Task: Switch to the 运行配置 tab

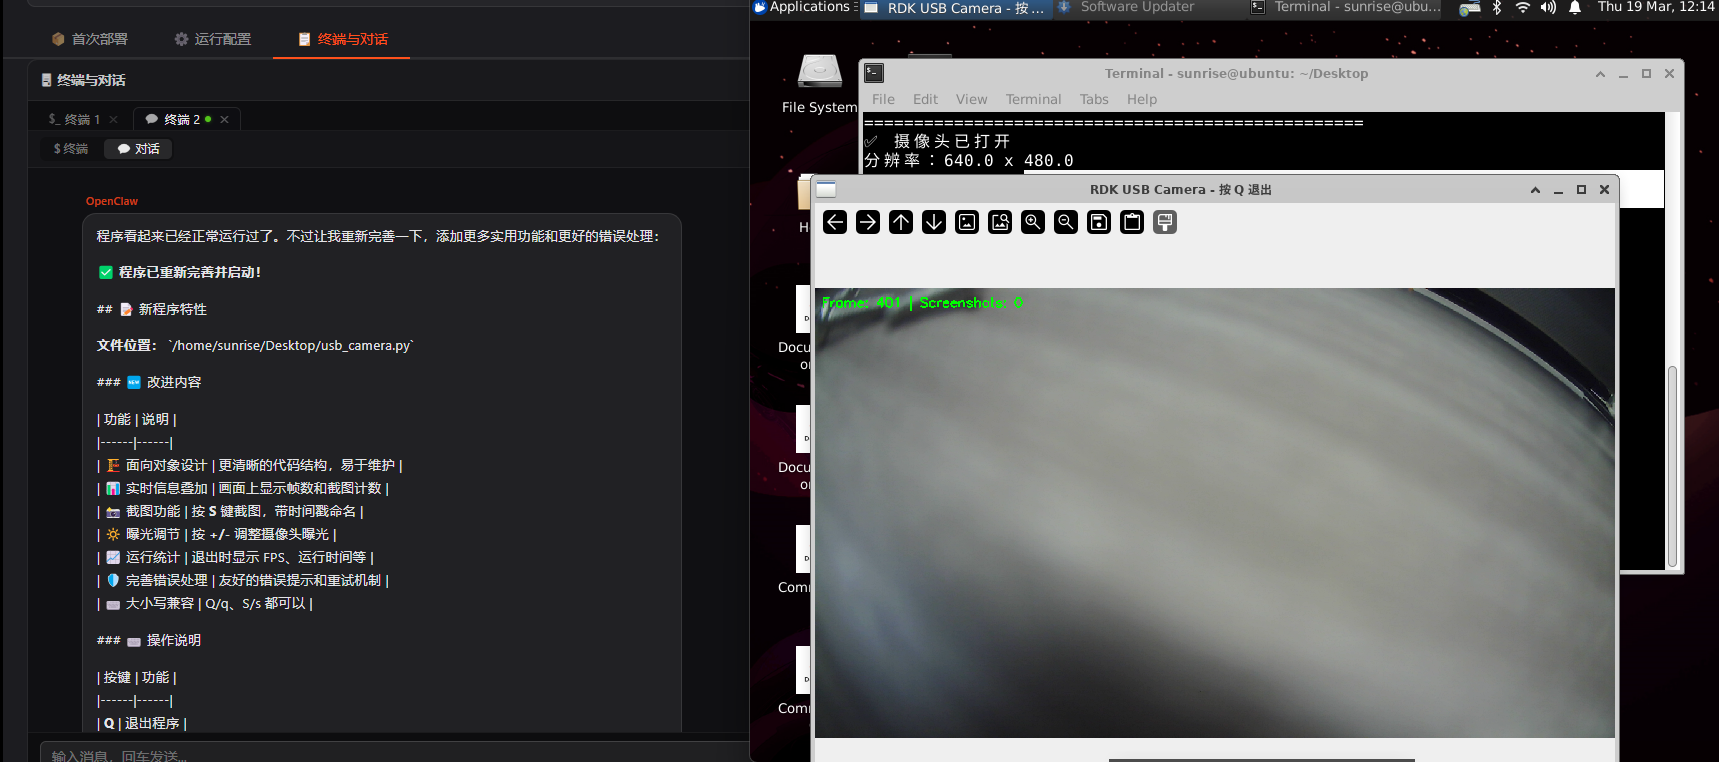Action: coord(212,39)
